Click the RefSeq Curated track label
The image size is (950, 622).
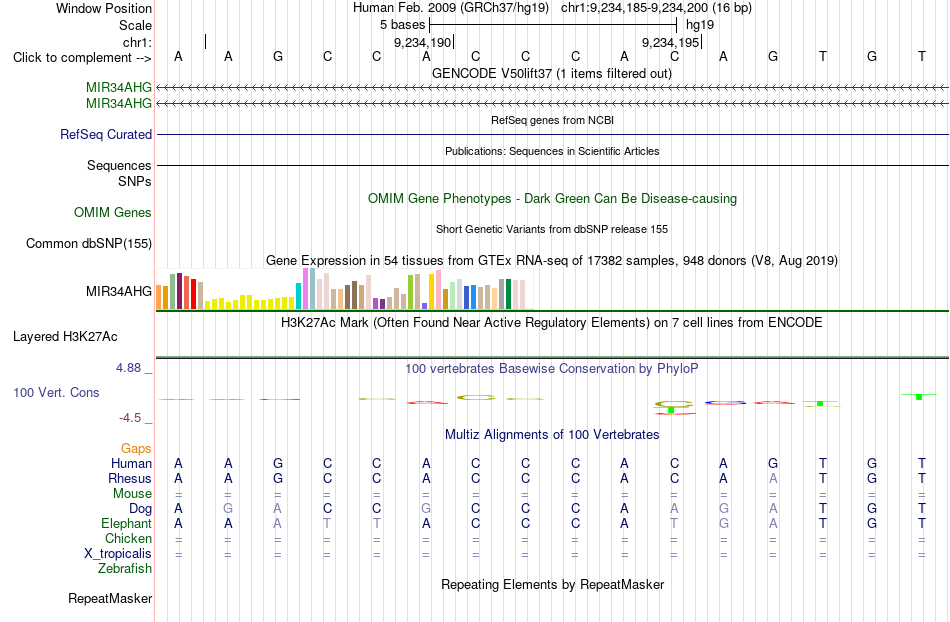click(x=105, y=134)
